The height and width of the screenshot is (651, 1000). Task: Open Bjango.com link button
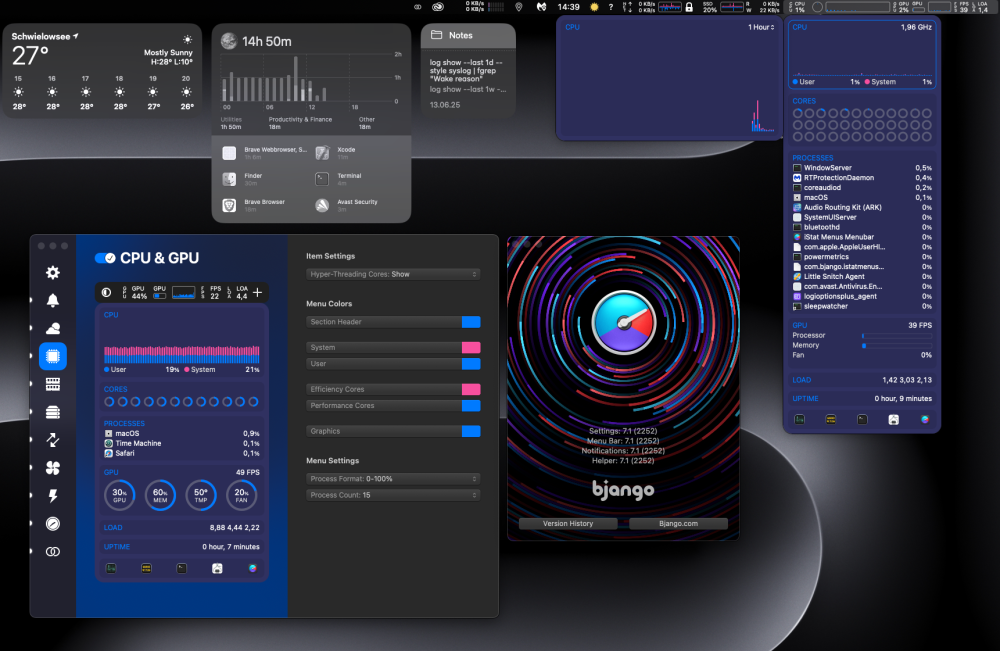coord(678,523)
